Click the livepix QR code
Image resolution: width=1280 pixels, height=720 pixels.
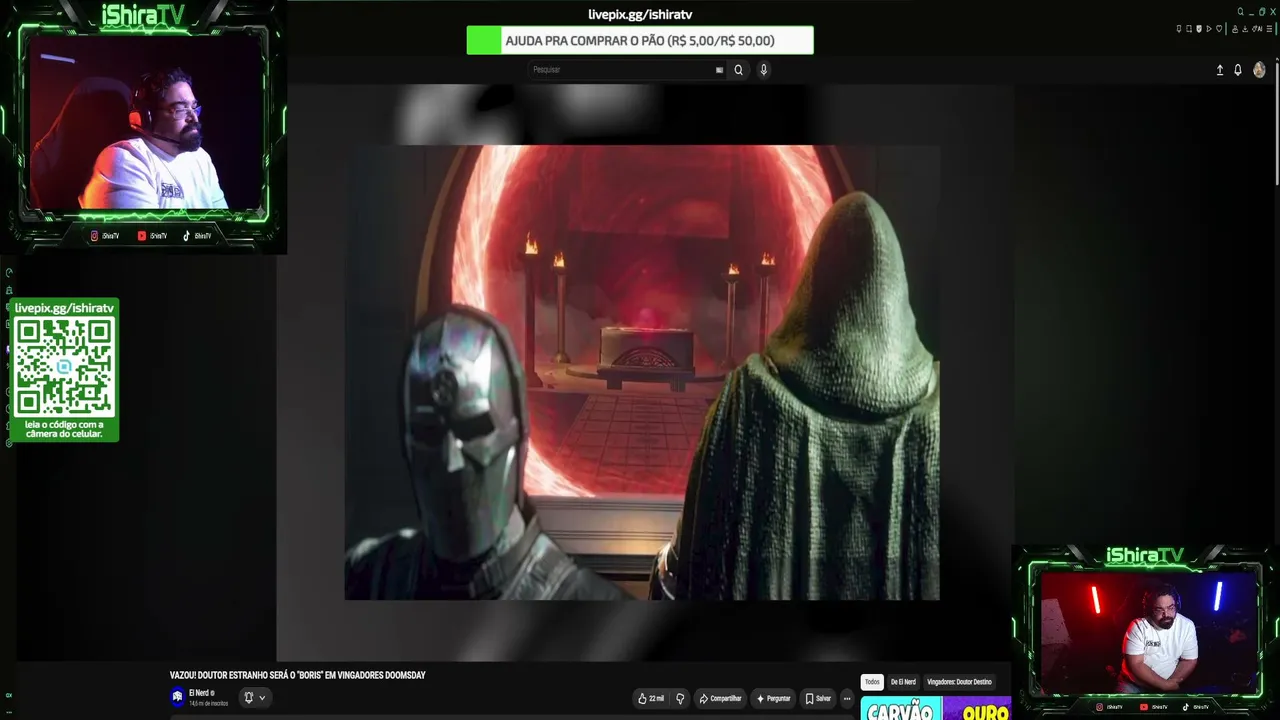point(64,367)
